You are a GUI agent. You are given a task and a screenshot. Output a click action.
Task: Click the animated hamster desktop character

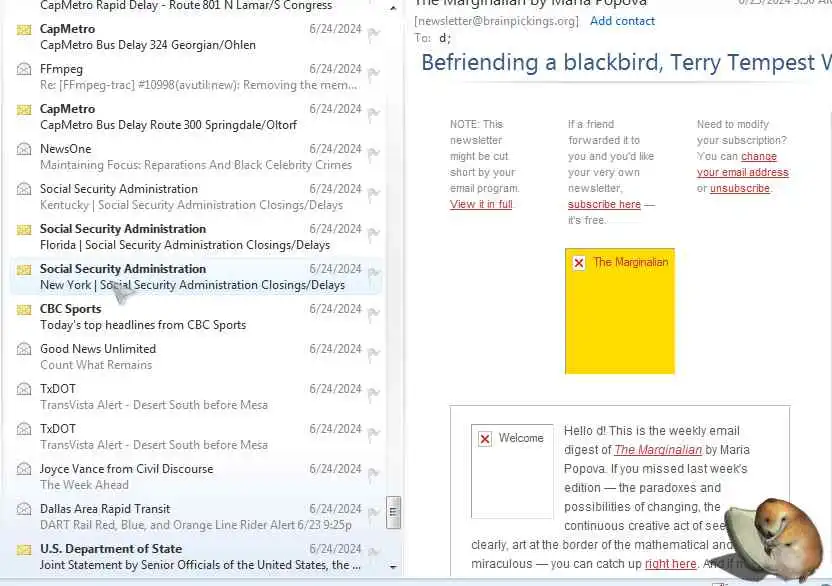pyautogui.click(x=773, y=540)
